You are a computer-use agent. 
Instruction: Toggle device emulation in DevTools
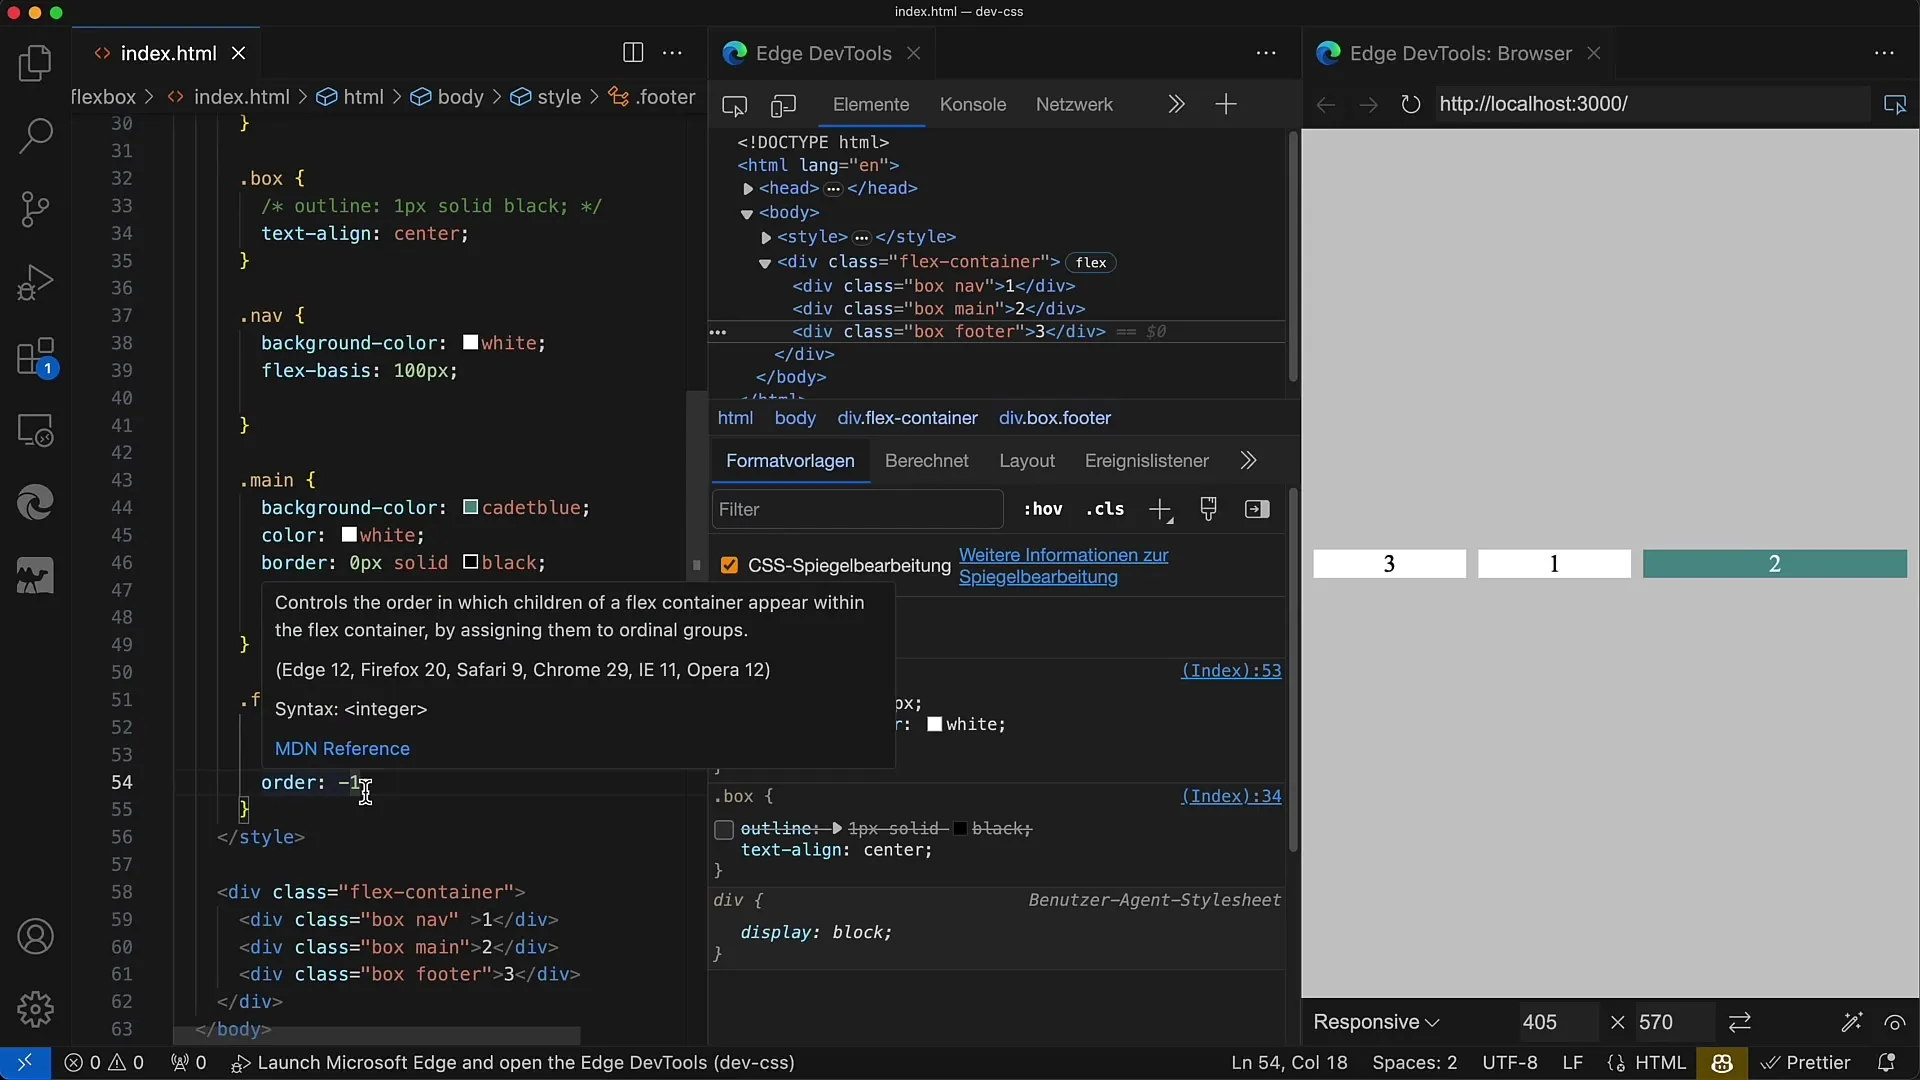(x=783, y=105)
